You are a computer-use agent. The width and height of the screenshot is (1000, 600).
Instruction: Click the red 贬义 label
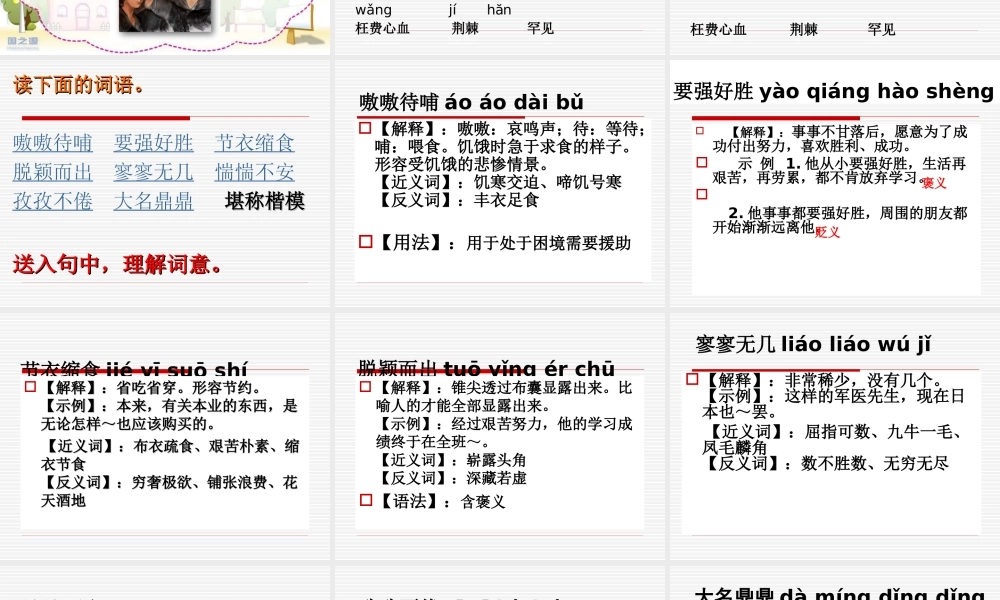(827, 232)
